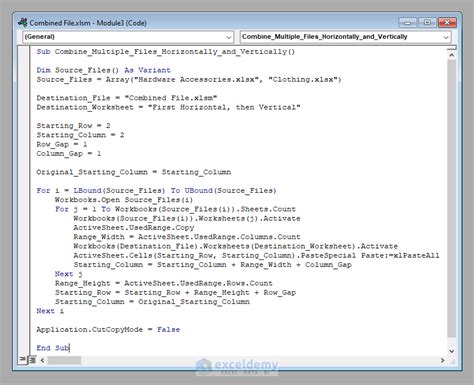The image size is (474, 385).
Task: Click the vertical scrollbar up arrow
Action: [x=452, y=55]
